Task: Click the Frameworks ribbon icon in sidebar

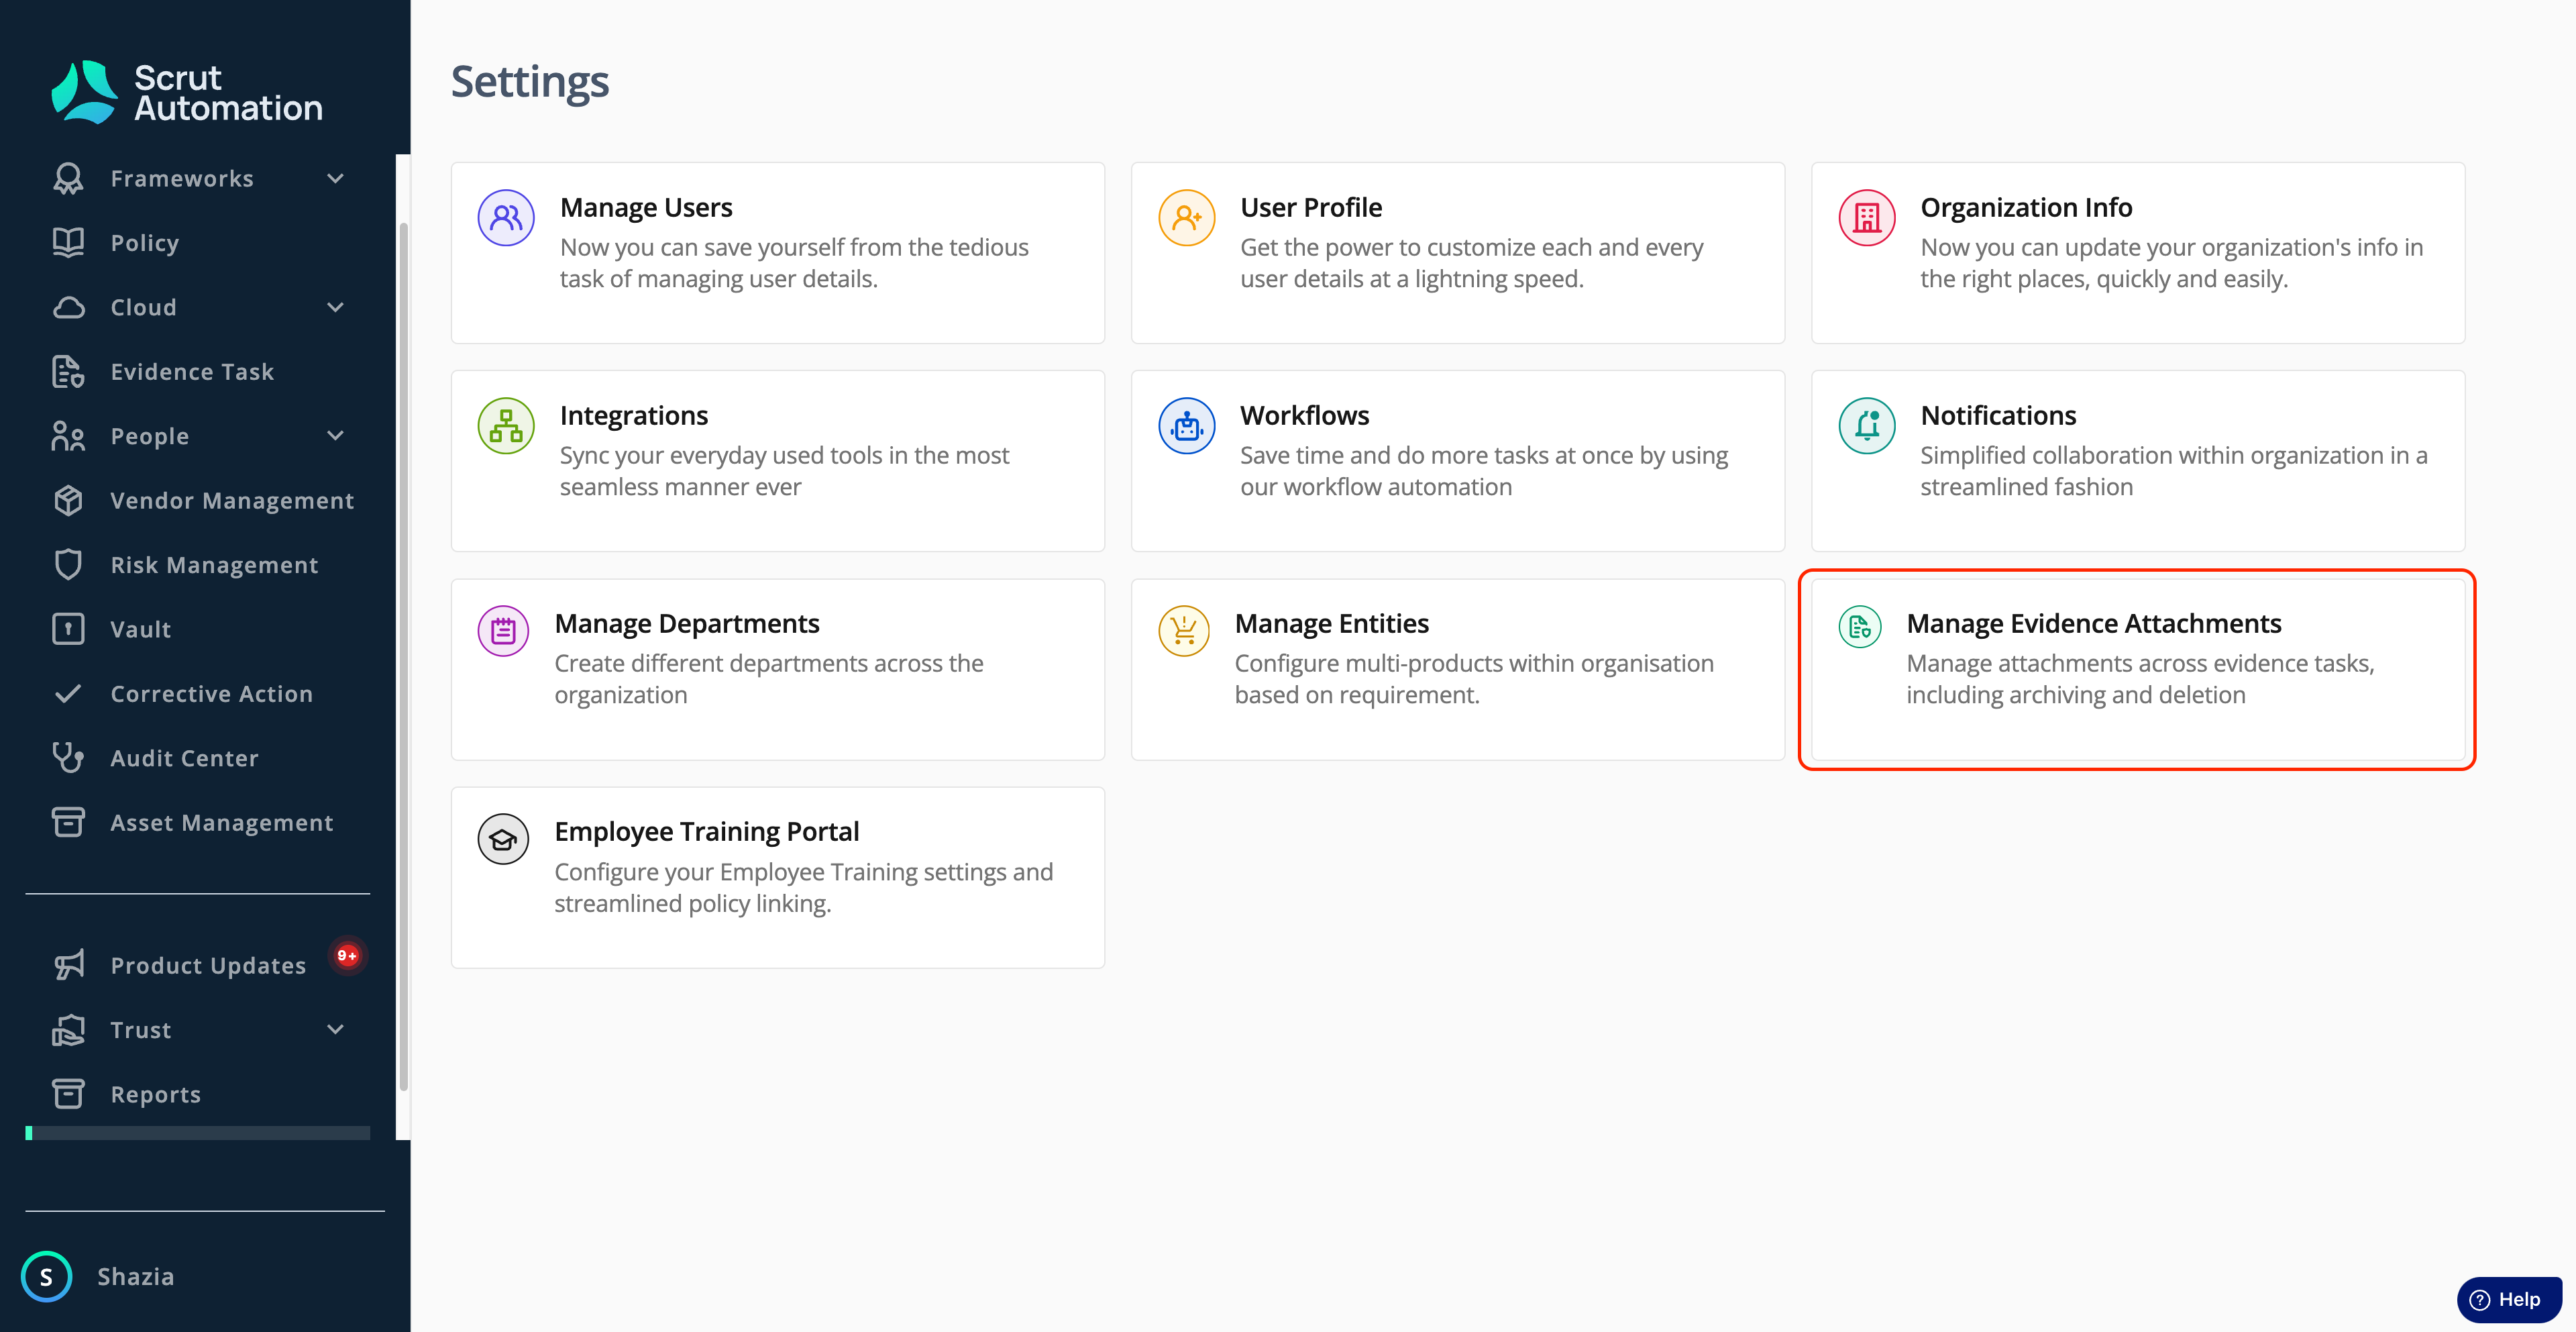Action: click(x=68, y=178)
